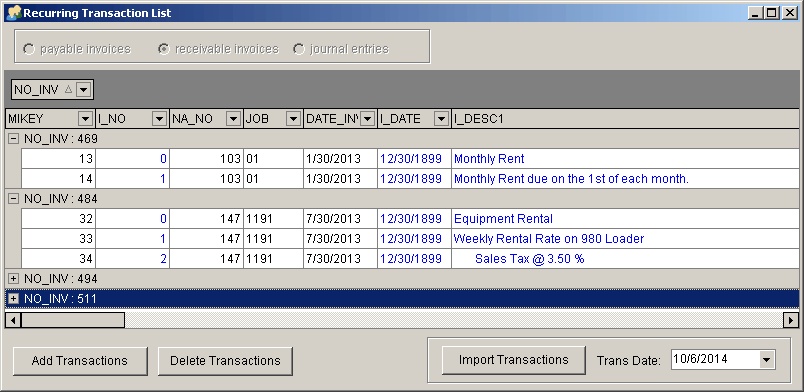Close the Recurring Transaction List window
This screenshot has width=804, height=392.
pos(789,13)
